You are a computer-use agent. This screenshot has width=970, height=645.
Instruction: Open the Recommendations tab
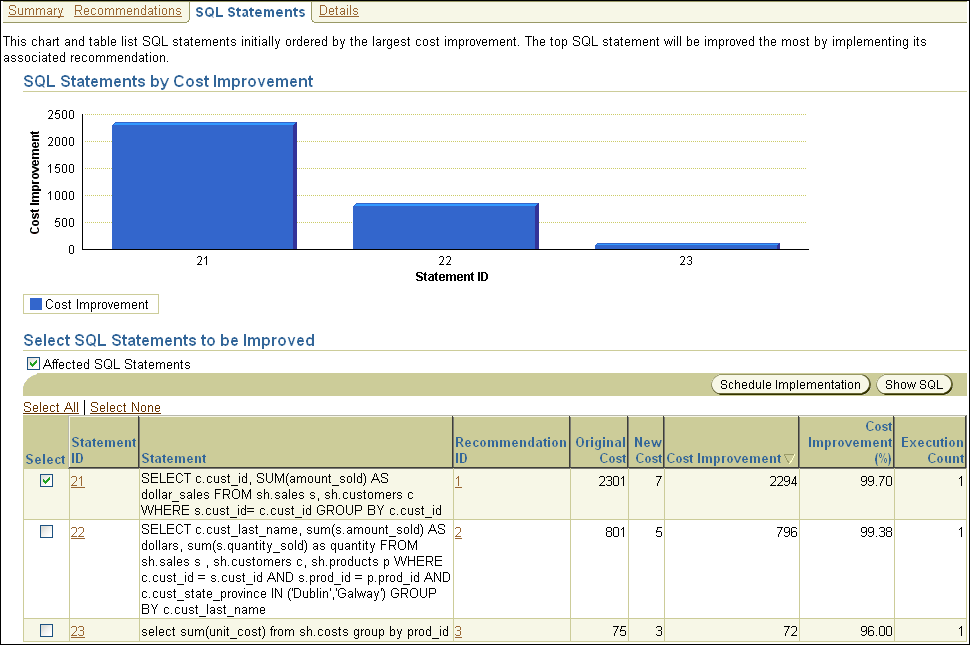[128, 11]
